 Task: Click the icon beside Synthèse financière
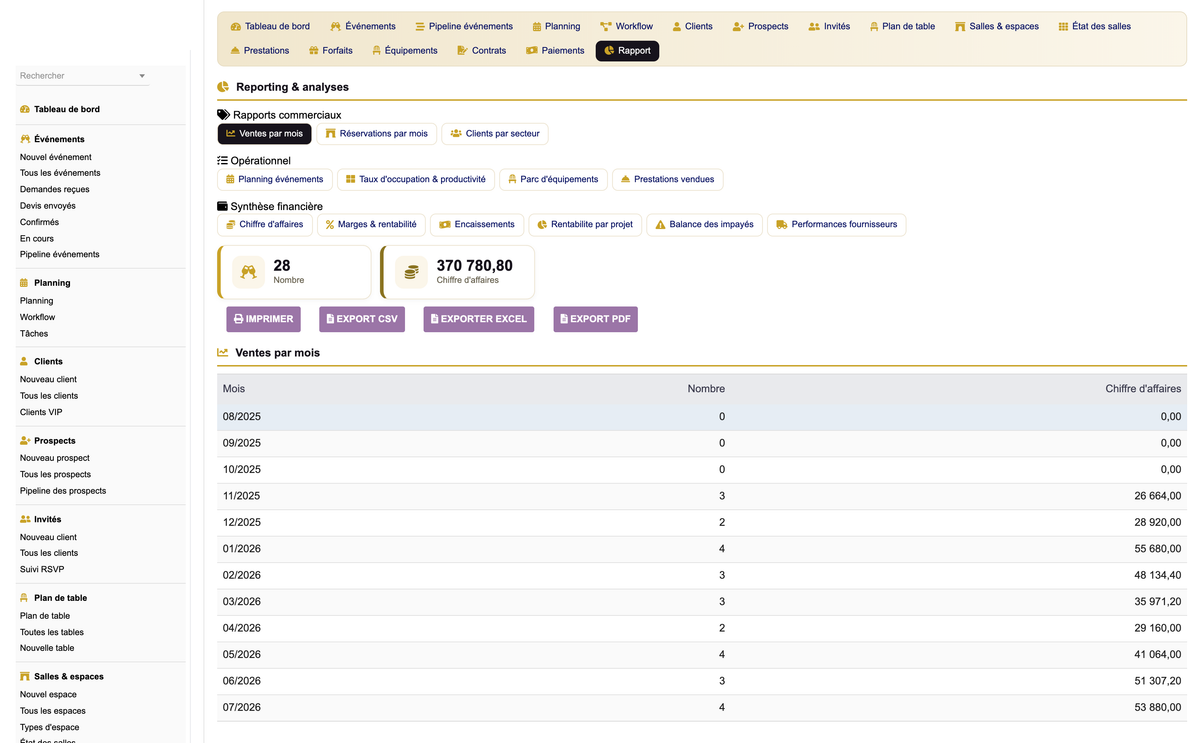(222, 206)
